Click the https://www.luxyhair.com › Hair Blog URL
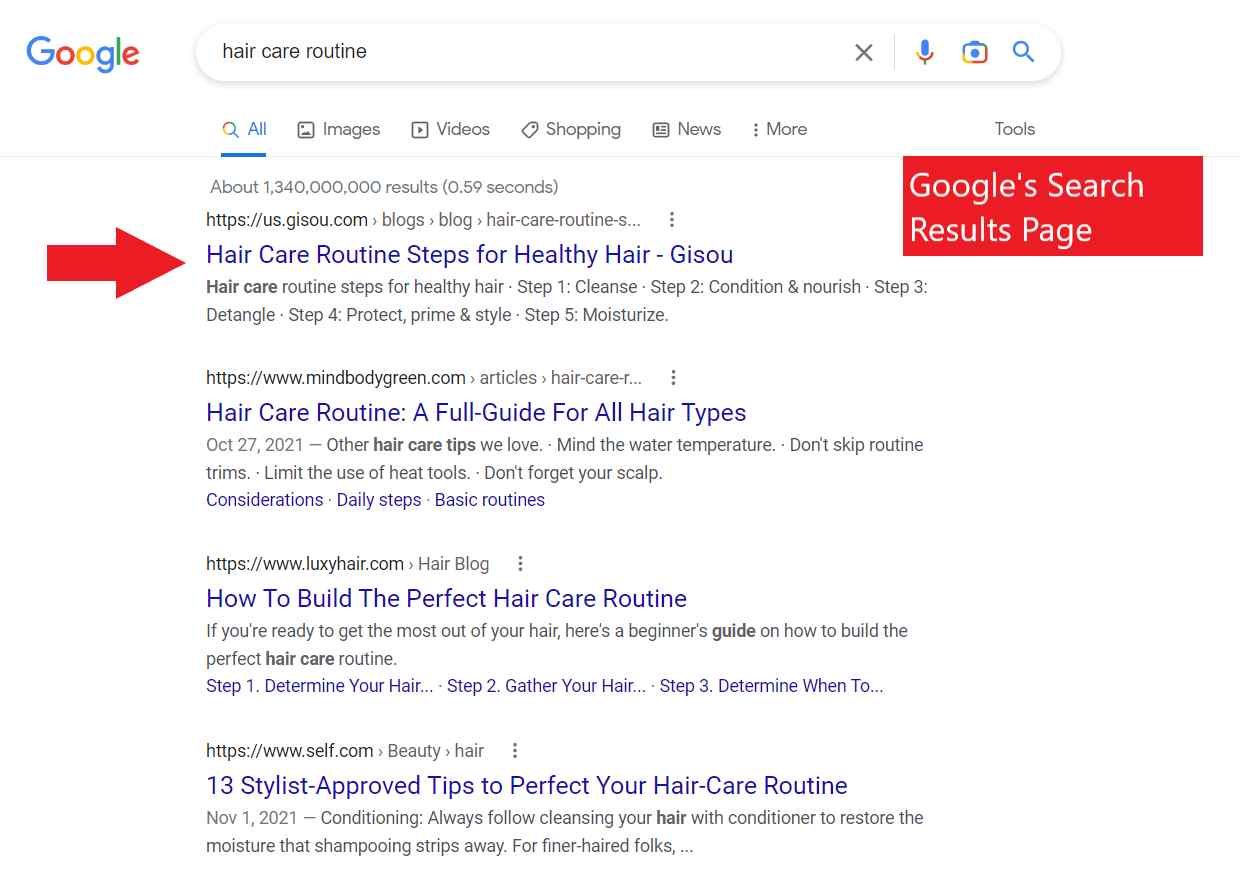 coord(348,563)
